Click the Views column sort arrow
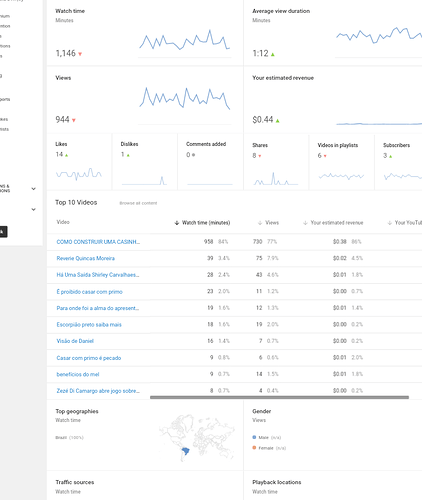422x500 pixels. pyautogui.click(x=260, y=223)
